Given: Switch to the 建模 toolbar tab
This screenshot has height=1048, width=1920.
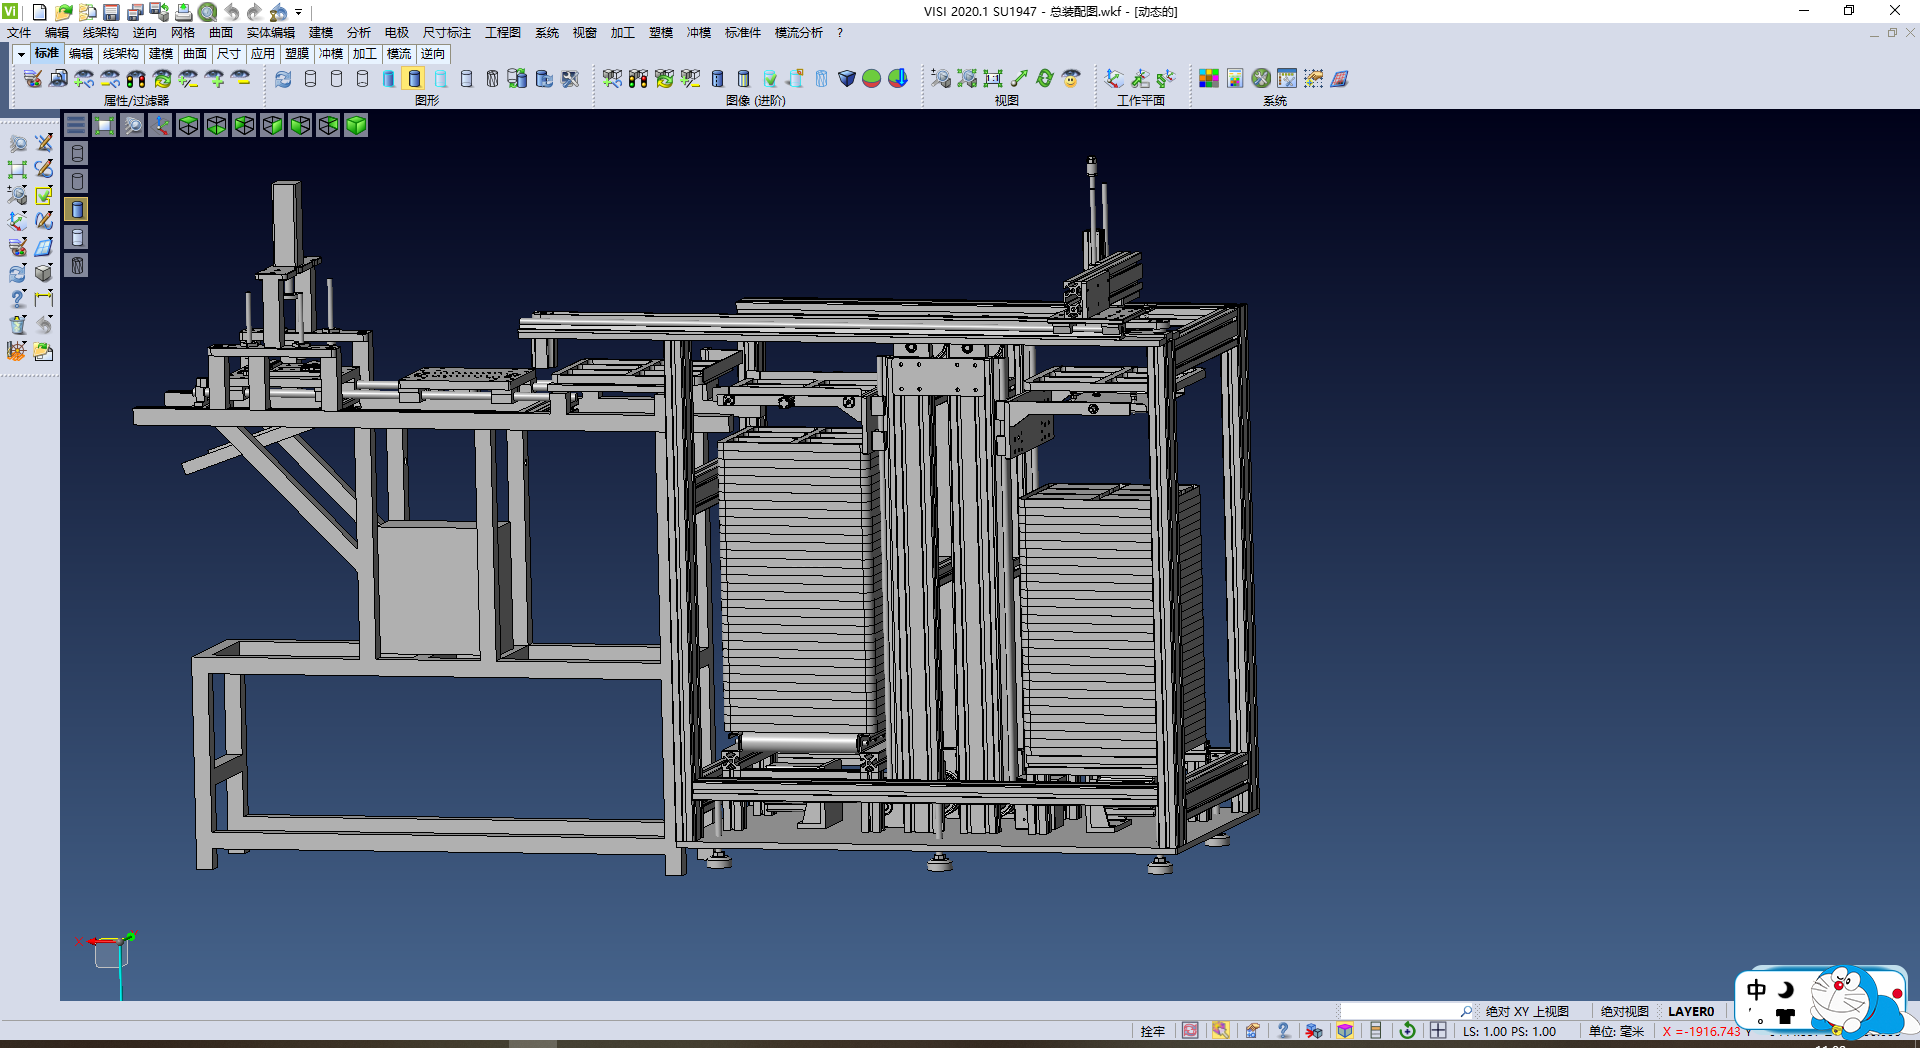Looking at the screenshot, I should [160, 54].
